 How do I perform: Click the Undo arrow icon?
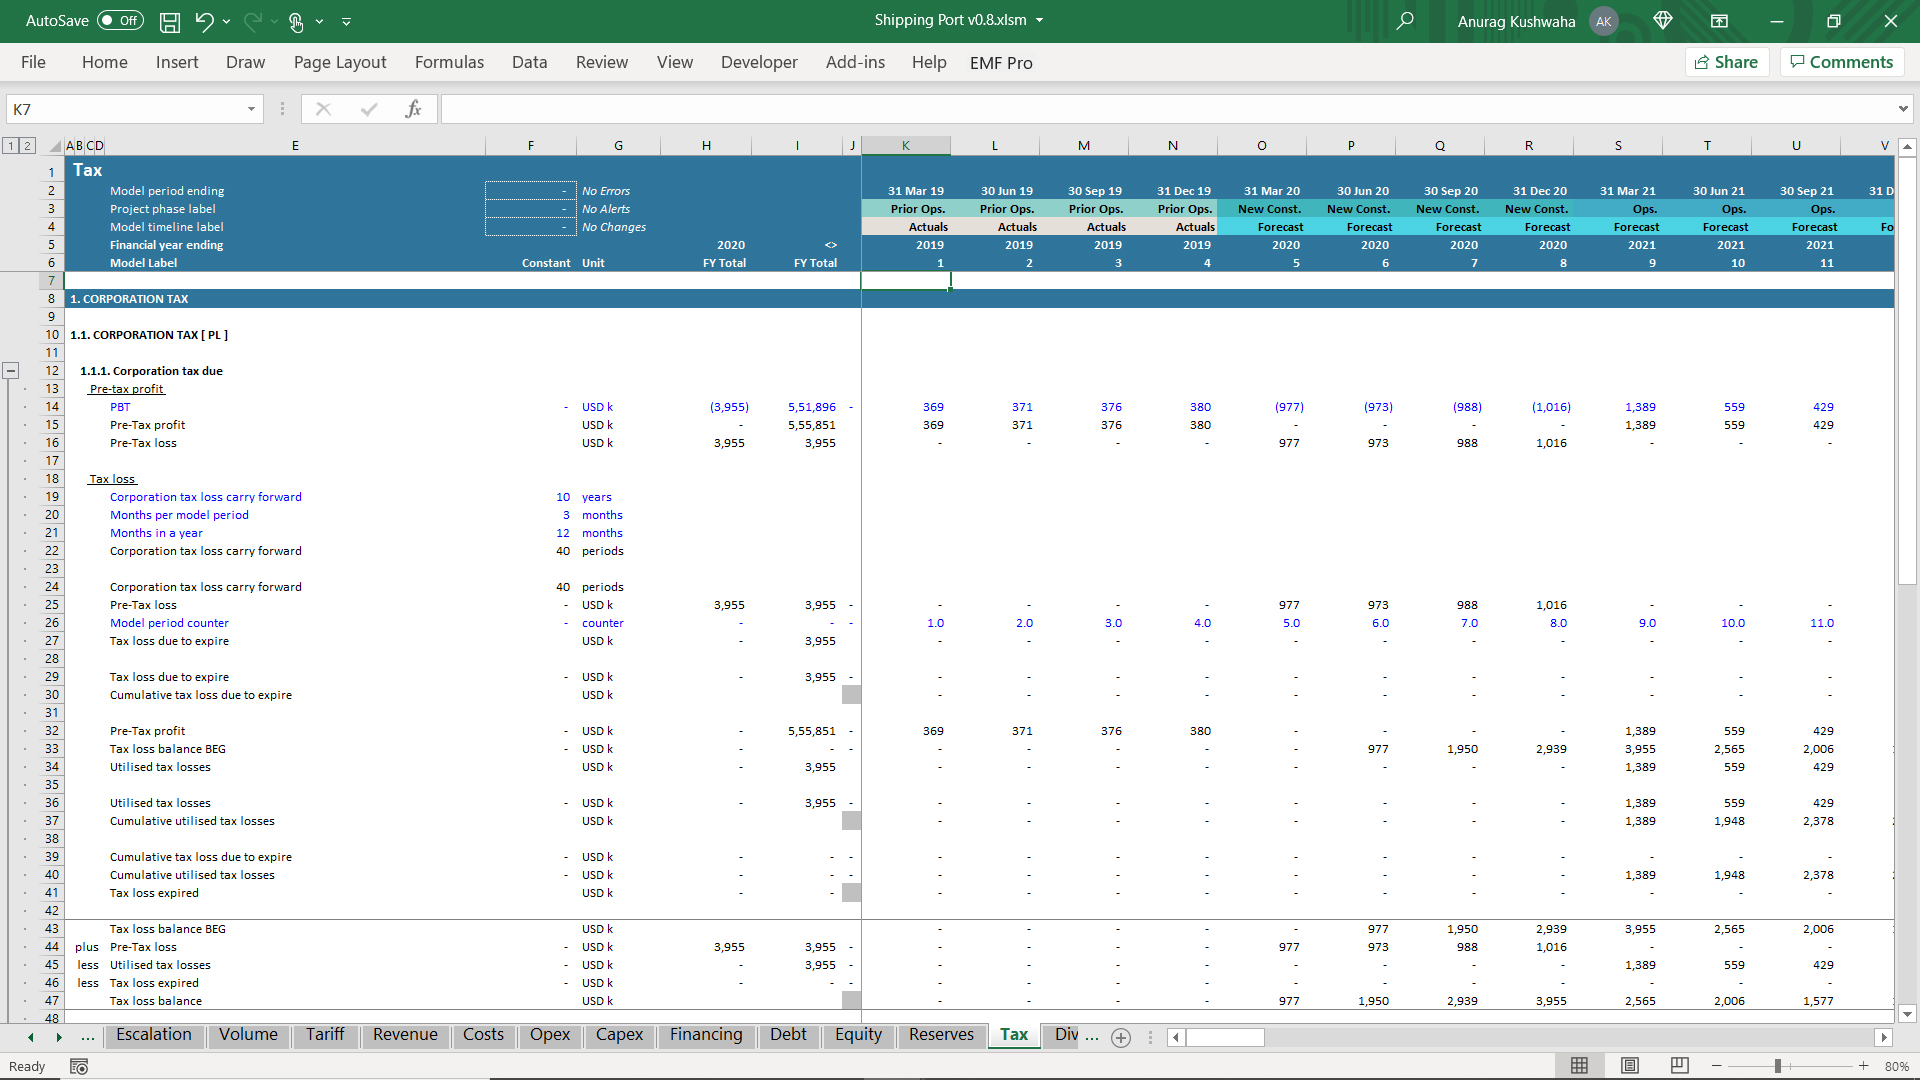[204, 21]
